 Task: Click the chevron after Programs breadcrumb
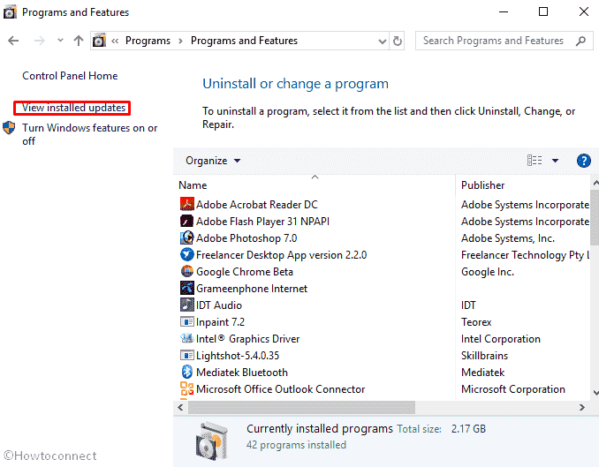pos(180,41)
